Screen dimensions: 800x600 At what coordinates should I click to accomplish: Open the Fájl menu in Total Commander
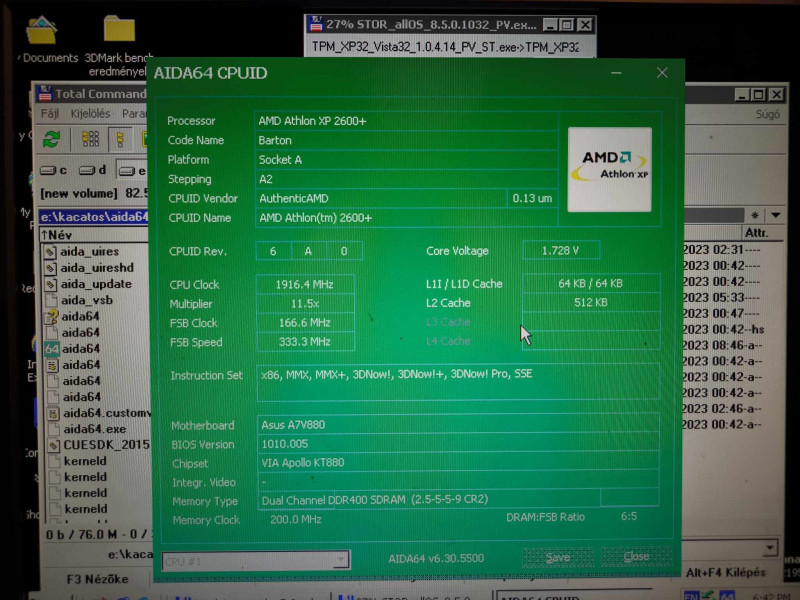pos(49,113)
